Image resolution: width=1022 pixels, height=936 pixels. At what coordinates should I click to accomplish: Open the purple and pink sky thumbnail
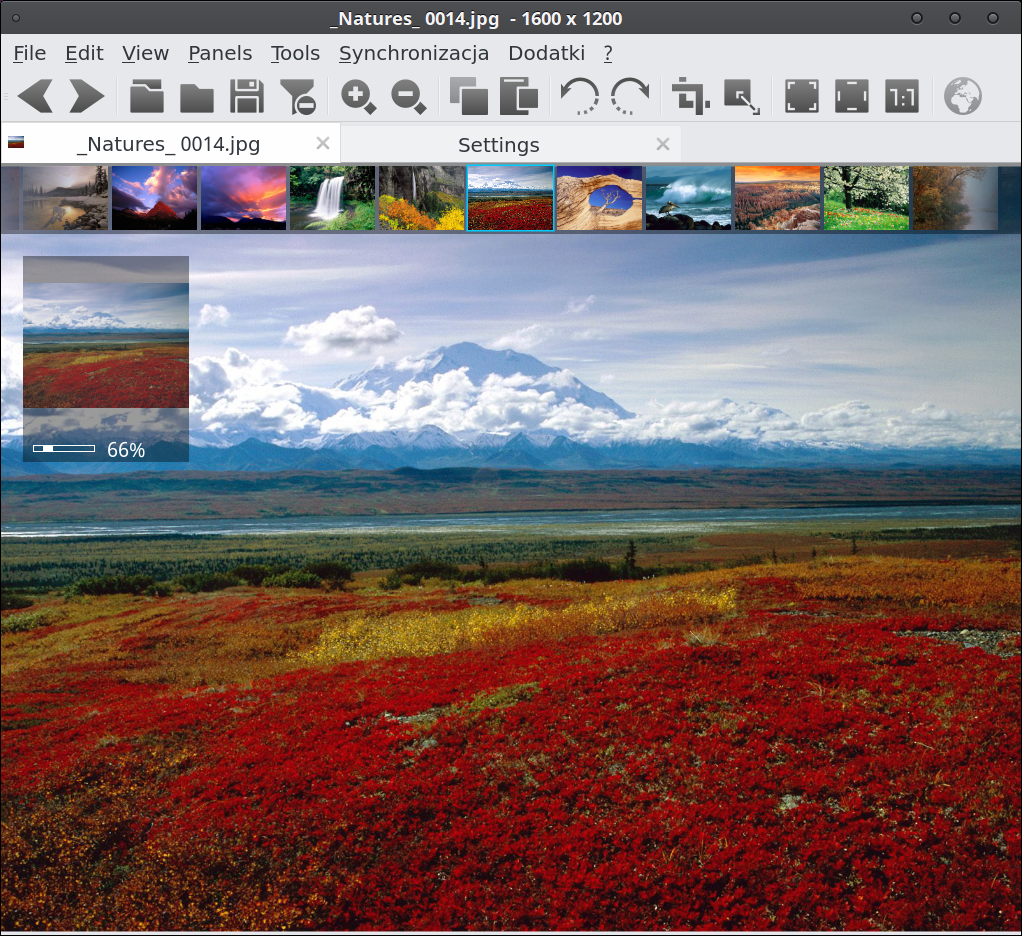243,198
